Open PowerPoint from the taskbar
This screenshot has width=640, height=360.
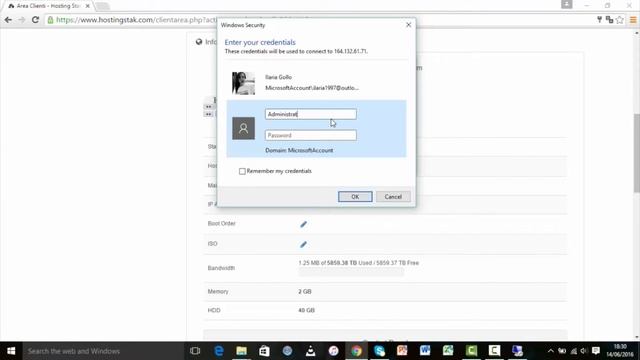[x=402, y=351]
